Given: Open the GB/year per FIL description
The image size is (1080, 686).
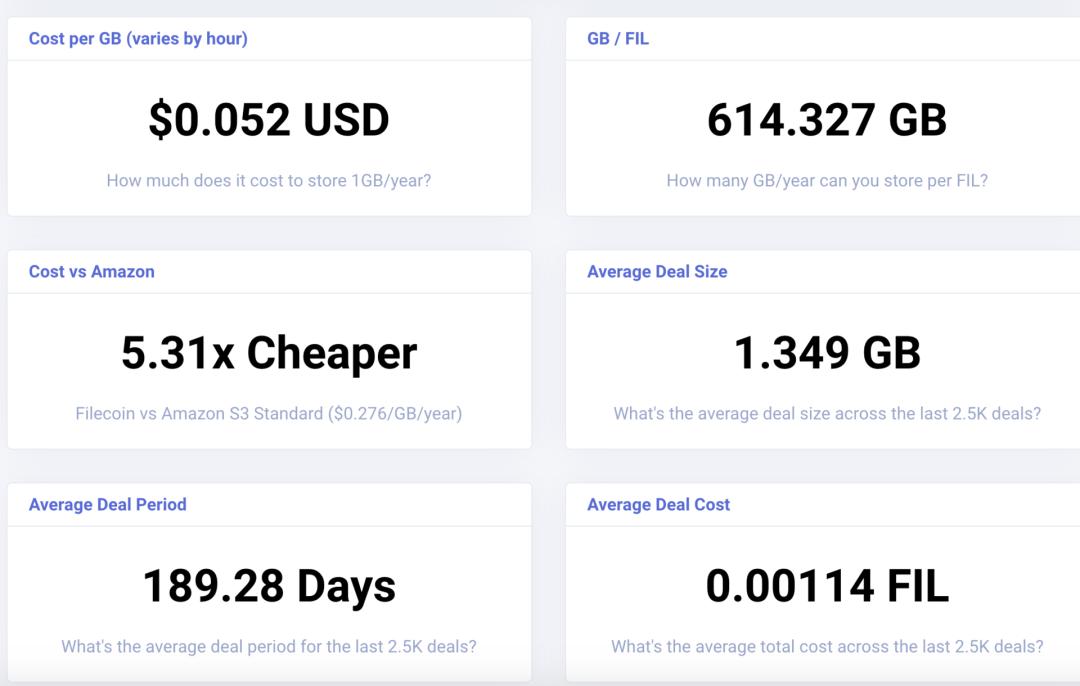Looking at the screenshot, I should [x=828, y=180].
